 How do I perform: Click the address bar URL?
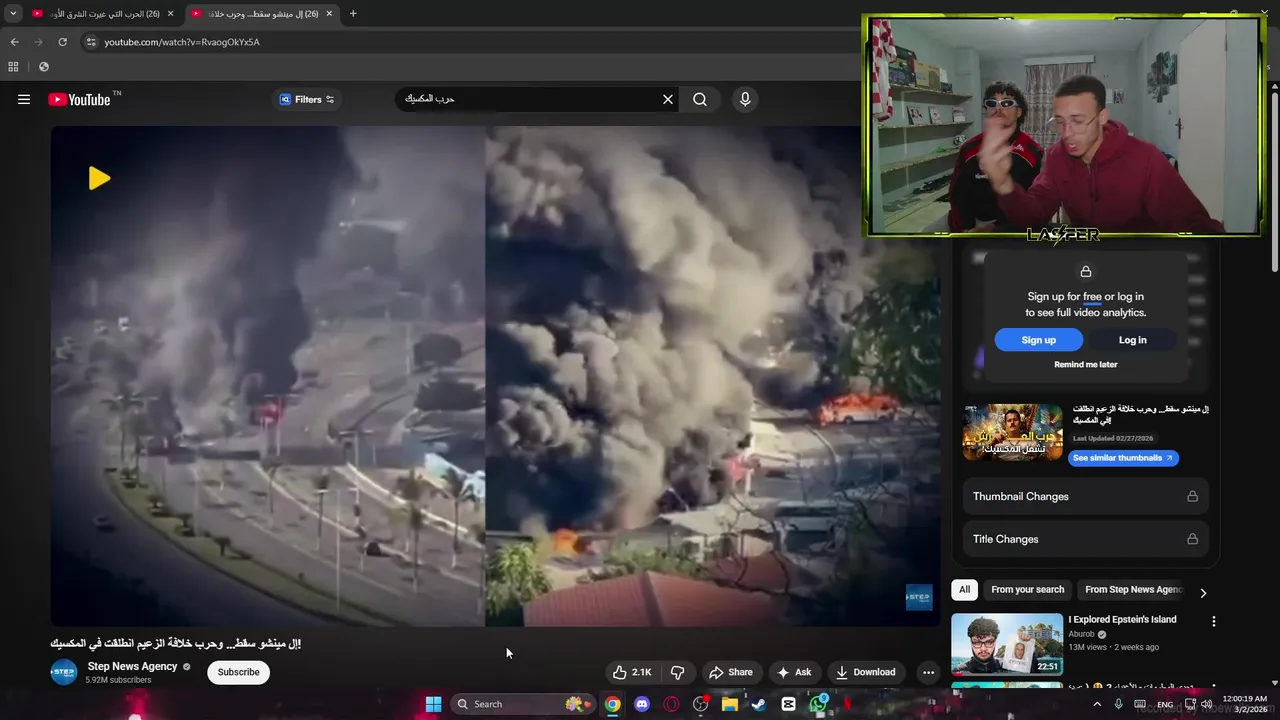[x=182, y=42]
